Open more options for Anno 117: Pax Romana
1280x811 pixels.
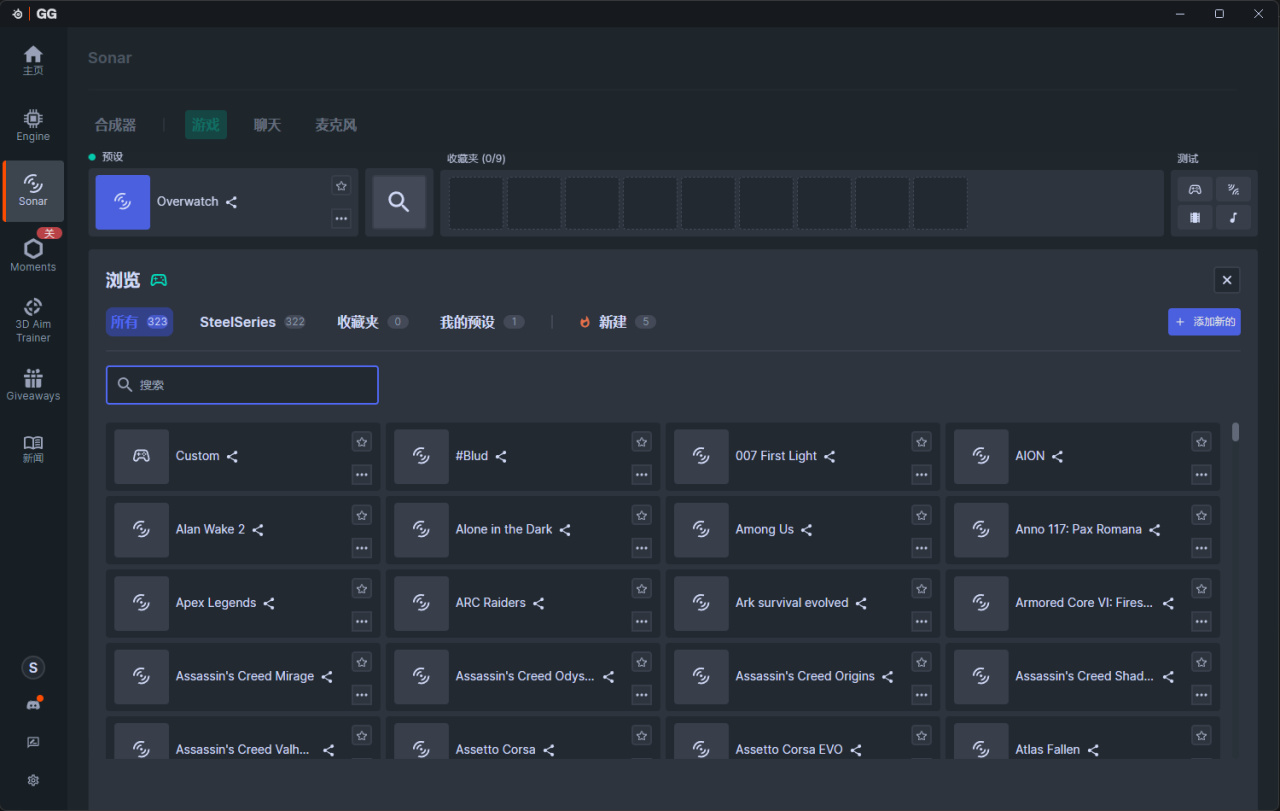[1202, 548]
